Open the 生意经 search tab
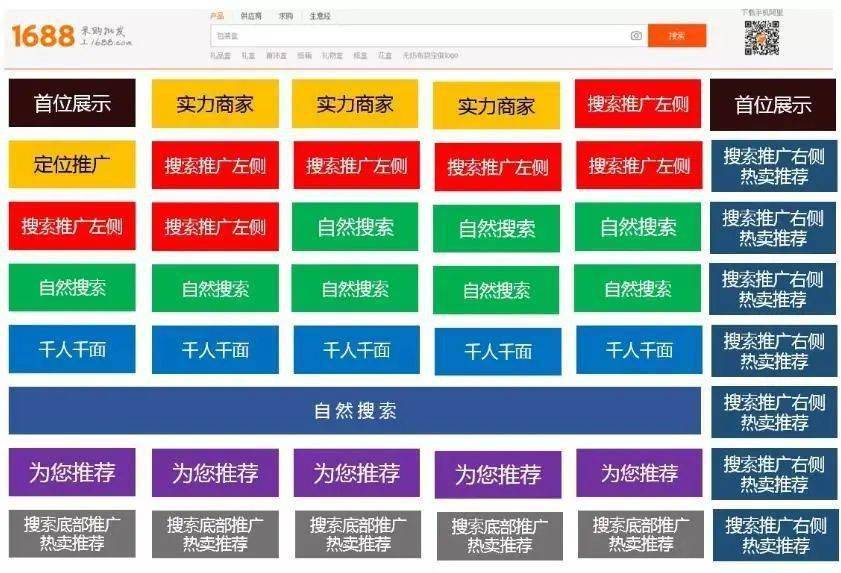 [x=320, y=16]
